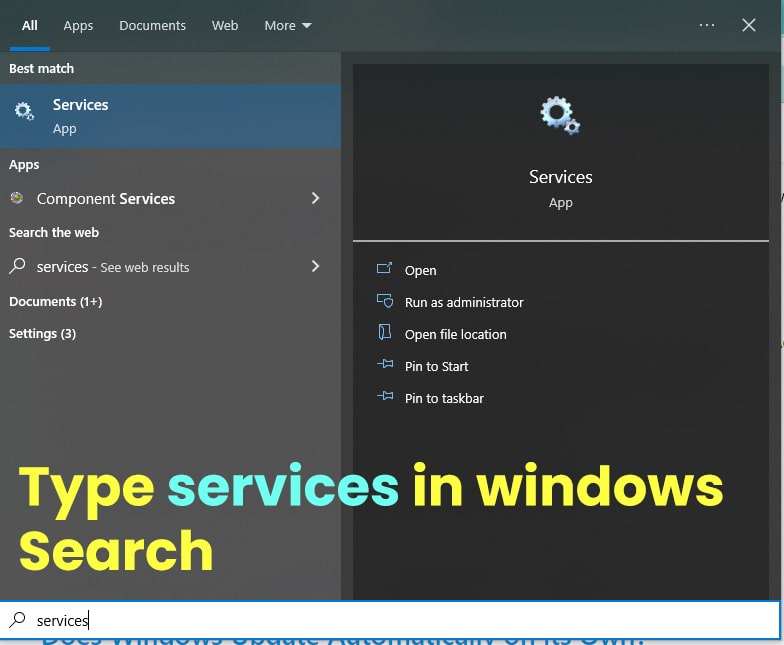The height and width of the screenshot is (645, 784).
Task: Expand the More filter dropdown
Action: click(x=288, y=25)
